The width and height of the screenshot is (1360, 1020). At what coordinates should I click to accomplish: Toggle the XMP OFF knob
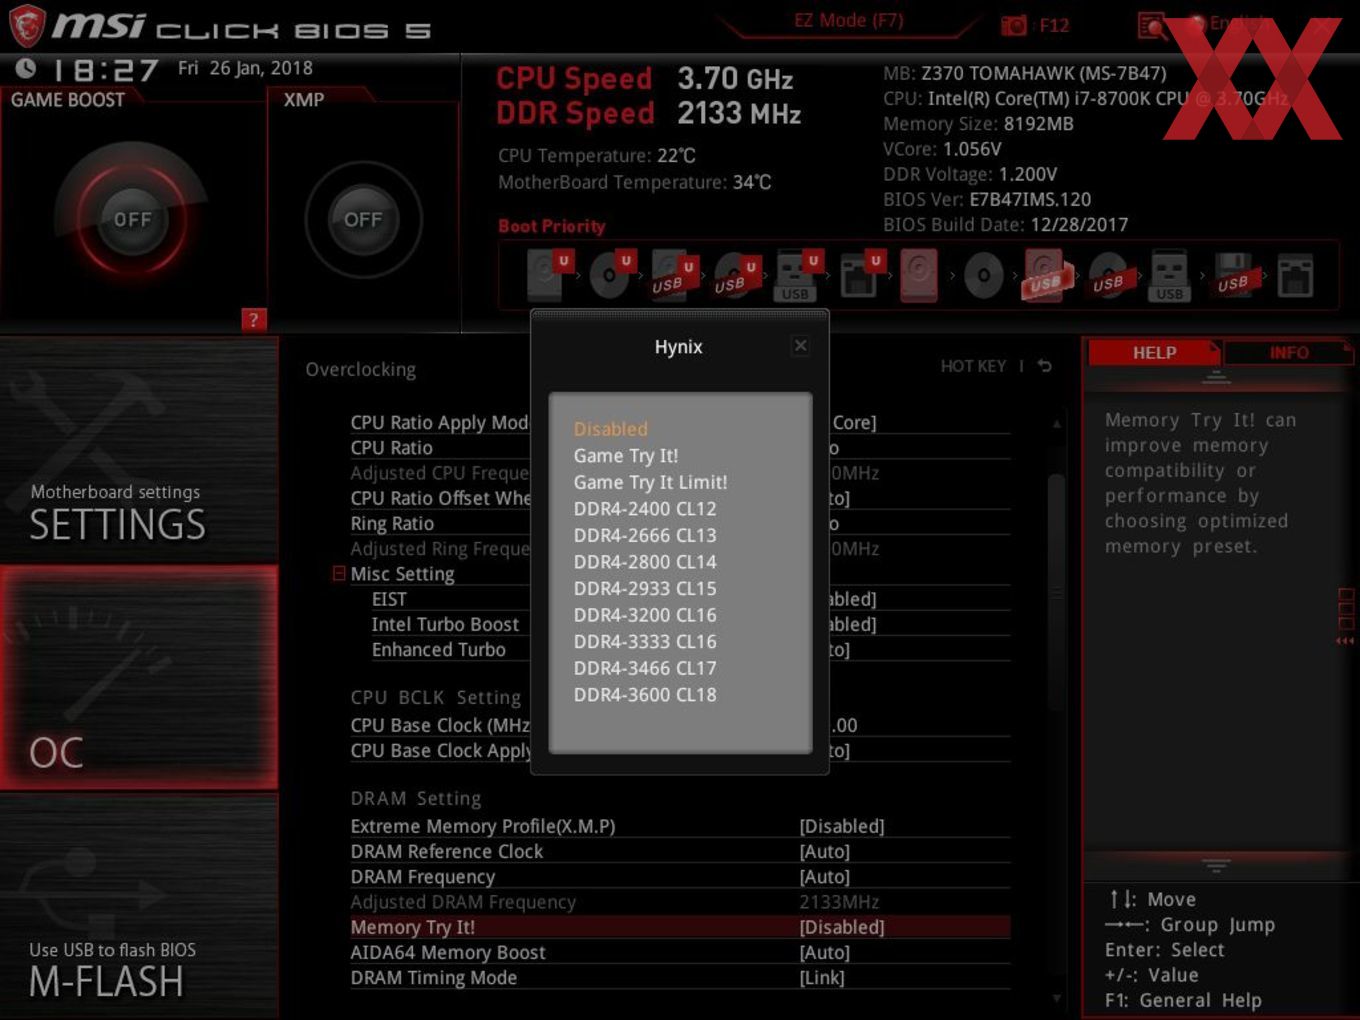[x=363, y=219]
